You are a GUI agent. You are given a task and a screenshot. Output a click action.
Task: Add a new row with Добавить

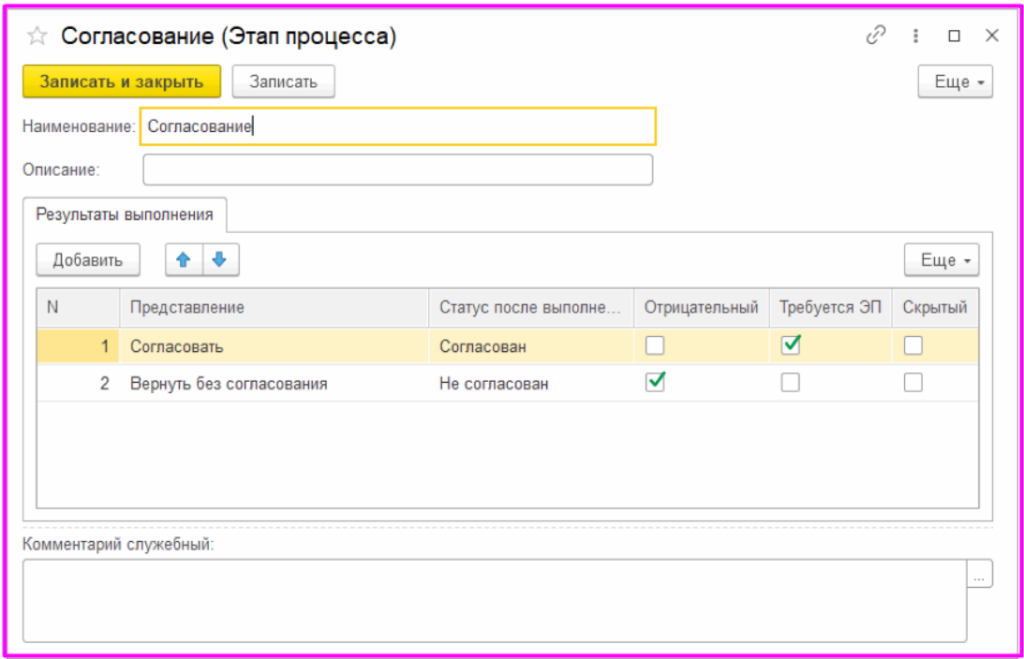tap(88, 260)
